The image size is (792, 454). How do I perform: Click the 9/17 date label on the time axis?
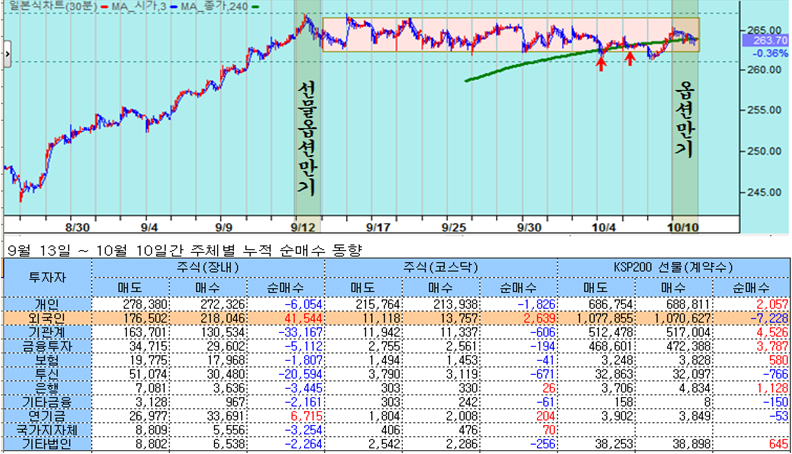[x=378, y=227]
